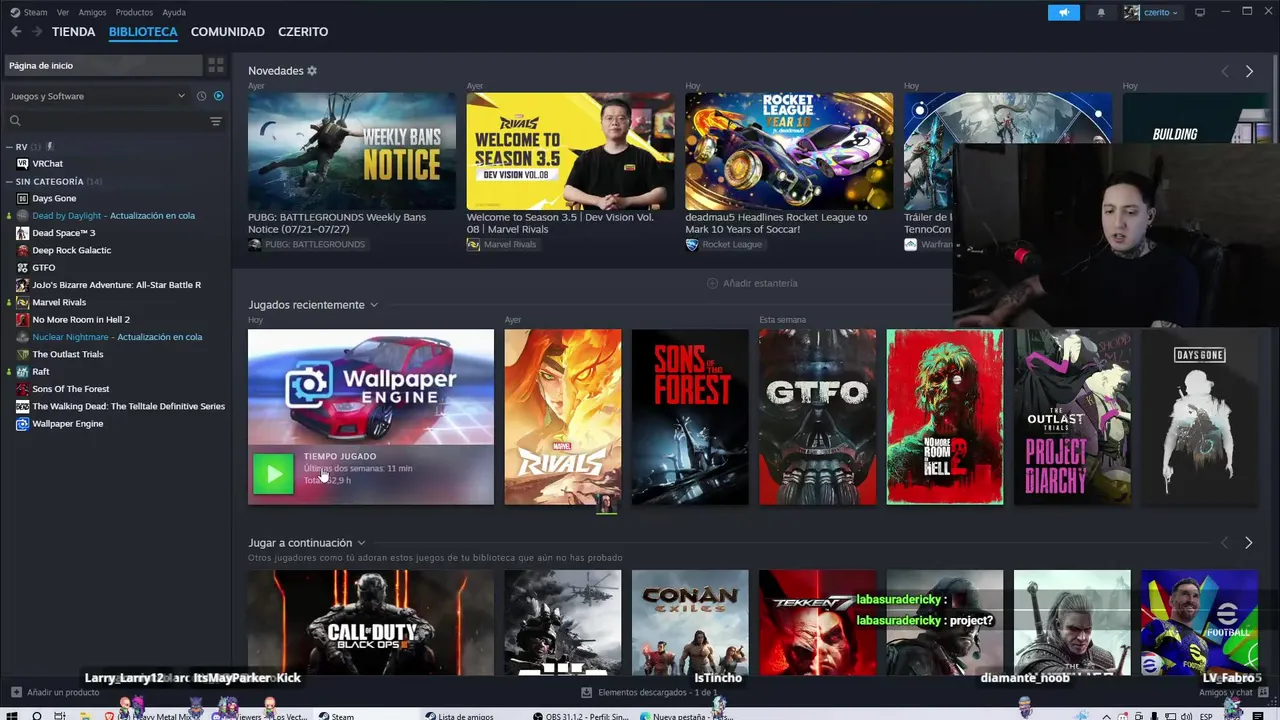Screen dimensions: 1280x720
Task: Click Página de inicio in the sidebar
Action: point(103,65)
